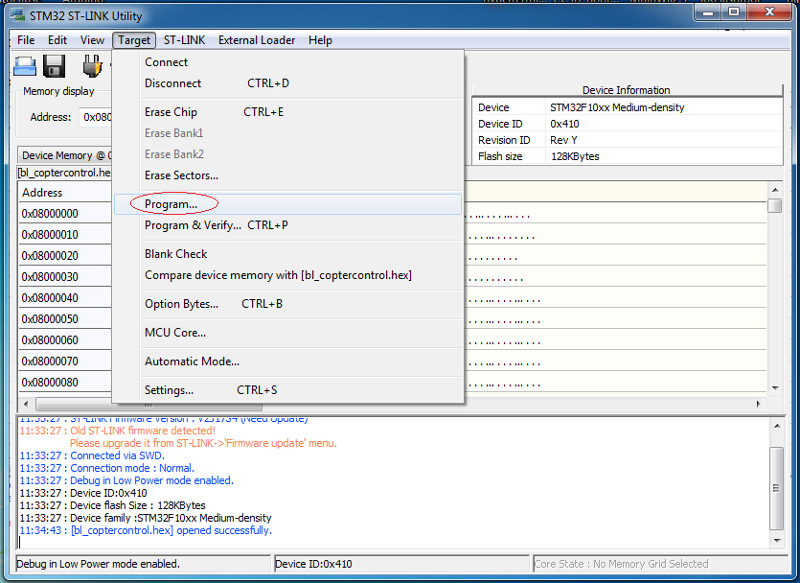Open the Edit menu
Viewport: 800px width, 583px height.
(x=57, y=40)
